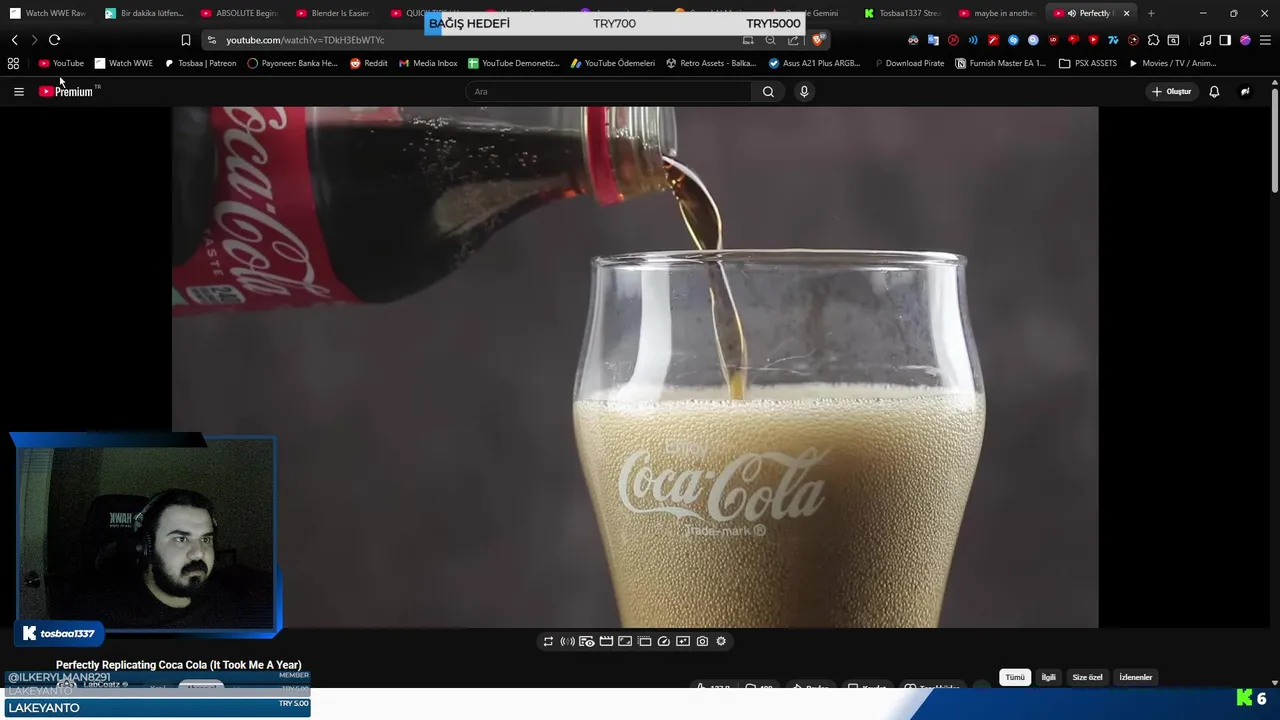Toggle the audio boost icon under the video
The image size is (1280, 720).
click(567, 641)
